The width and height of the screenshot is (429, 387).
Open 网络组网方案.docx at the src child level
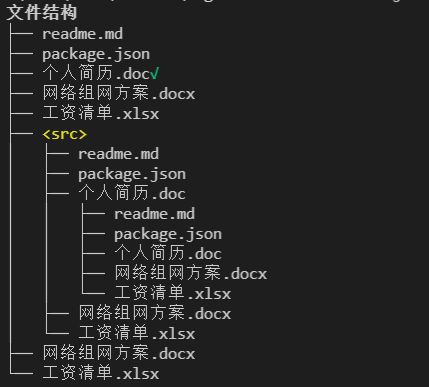155,313
